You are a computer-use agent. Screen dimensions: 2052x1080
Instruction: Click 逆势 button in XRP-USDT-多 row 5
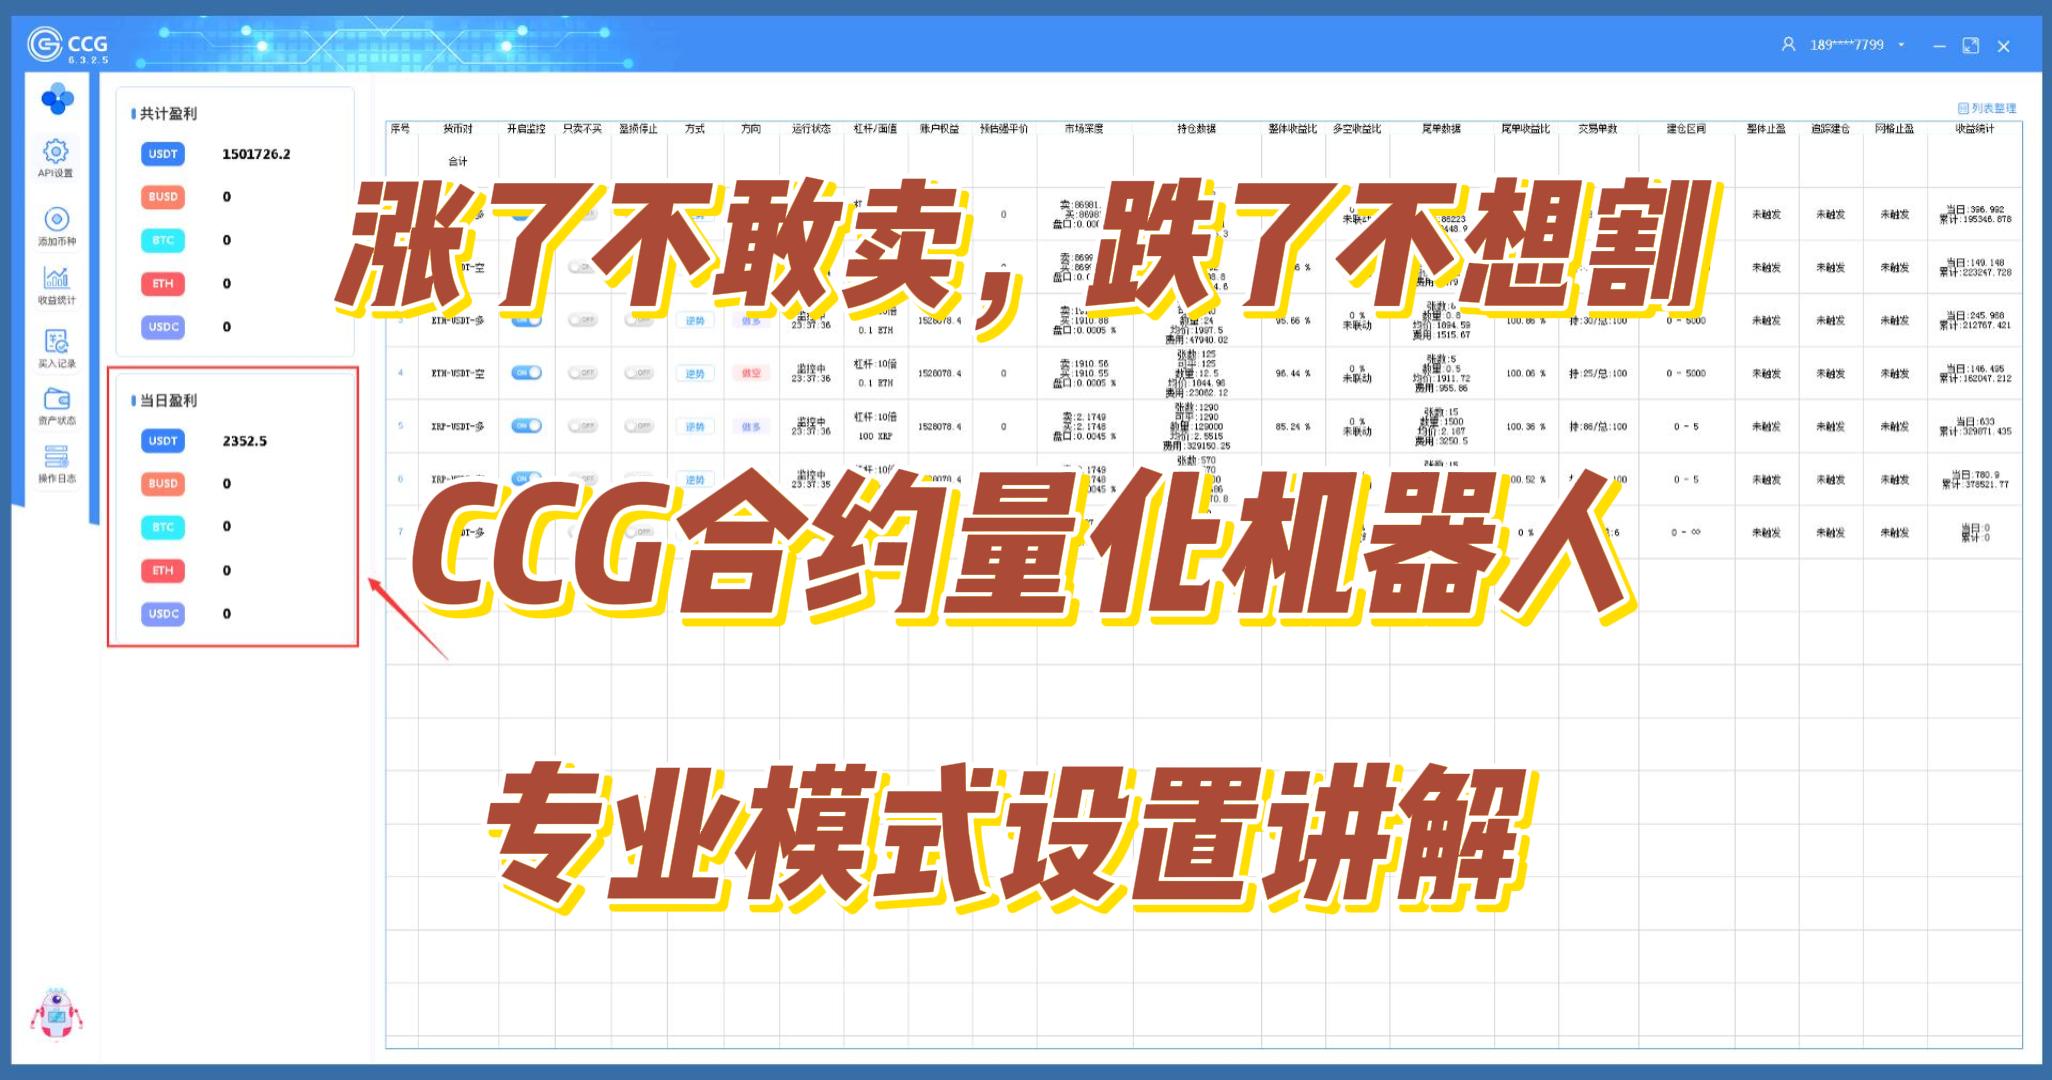tap(695, 427)
